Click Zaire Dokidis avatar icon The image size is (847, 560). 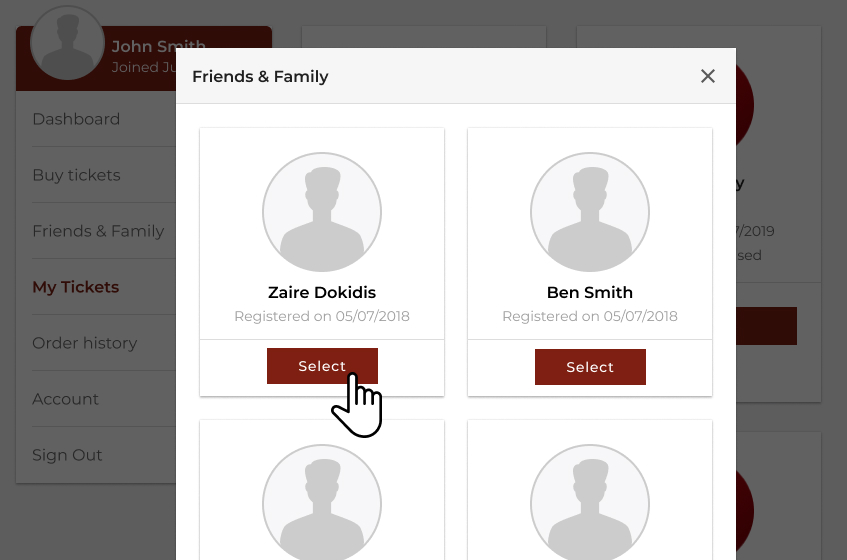[x=322, y=213]
